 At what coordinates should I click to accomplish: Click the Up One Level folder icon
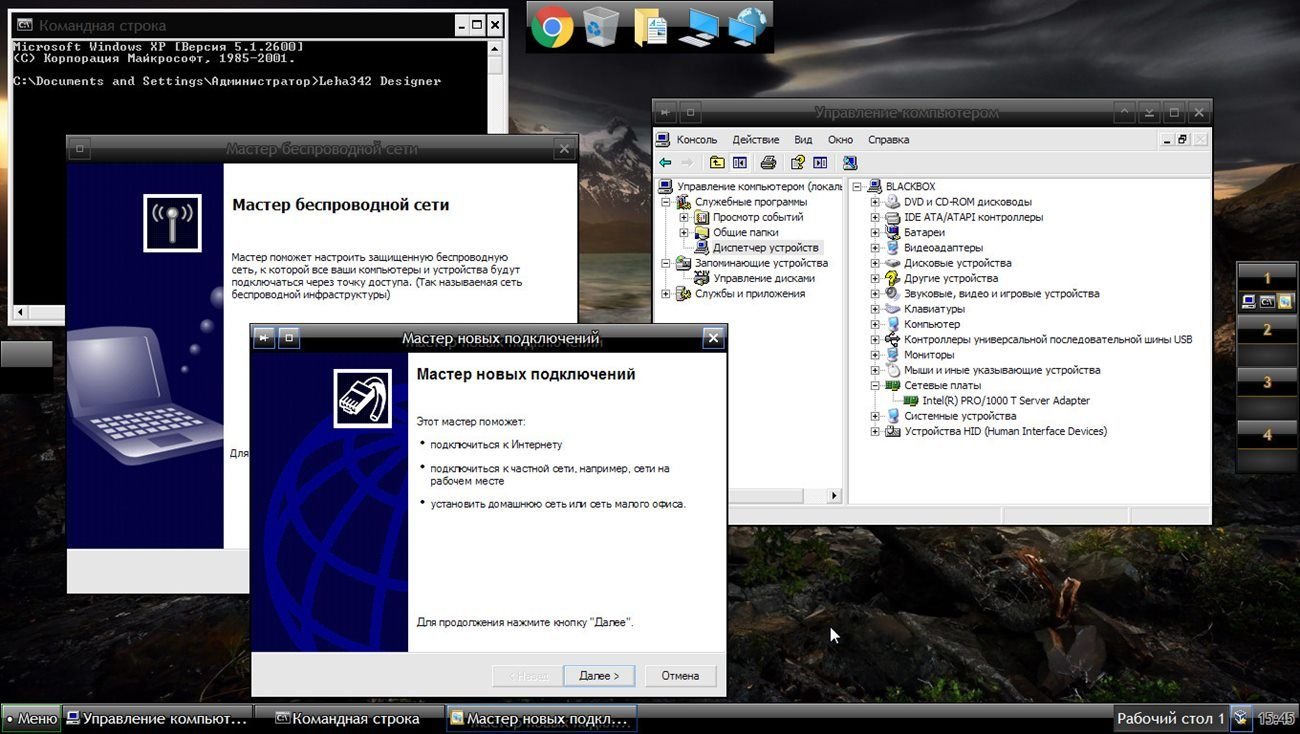click(717, 163)
